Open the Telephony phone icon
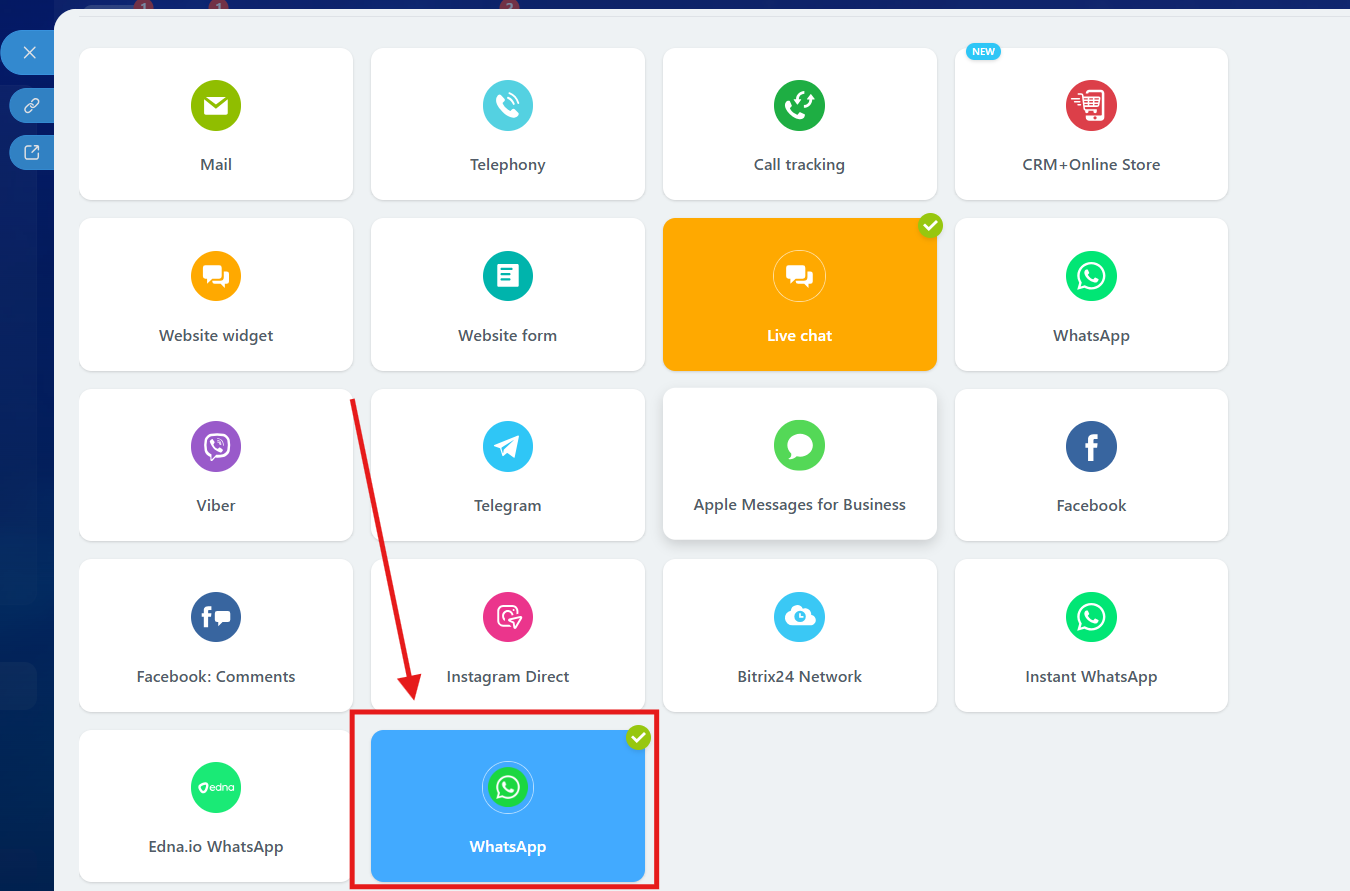The width and height of the screenshot is (1350, 891). click(508, 106)
